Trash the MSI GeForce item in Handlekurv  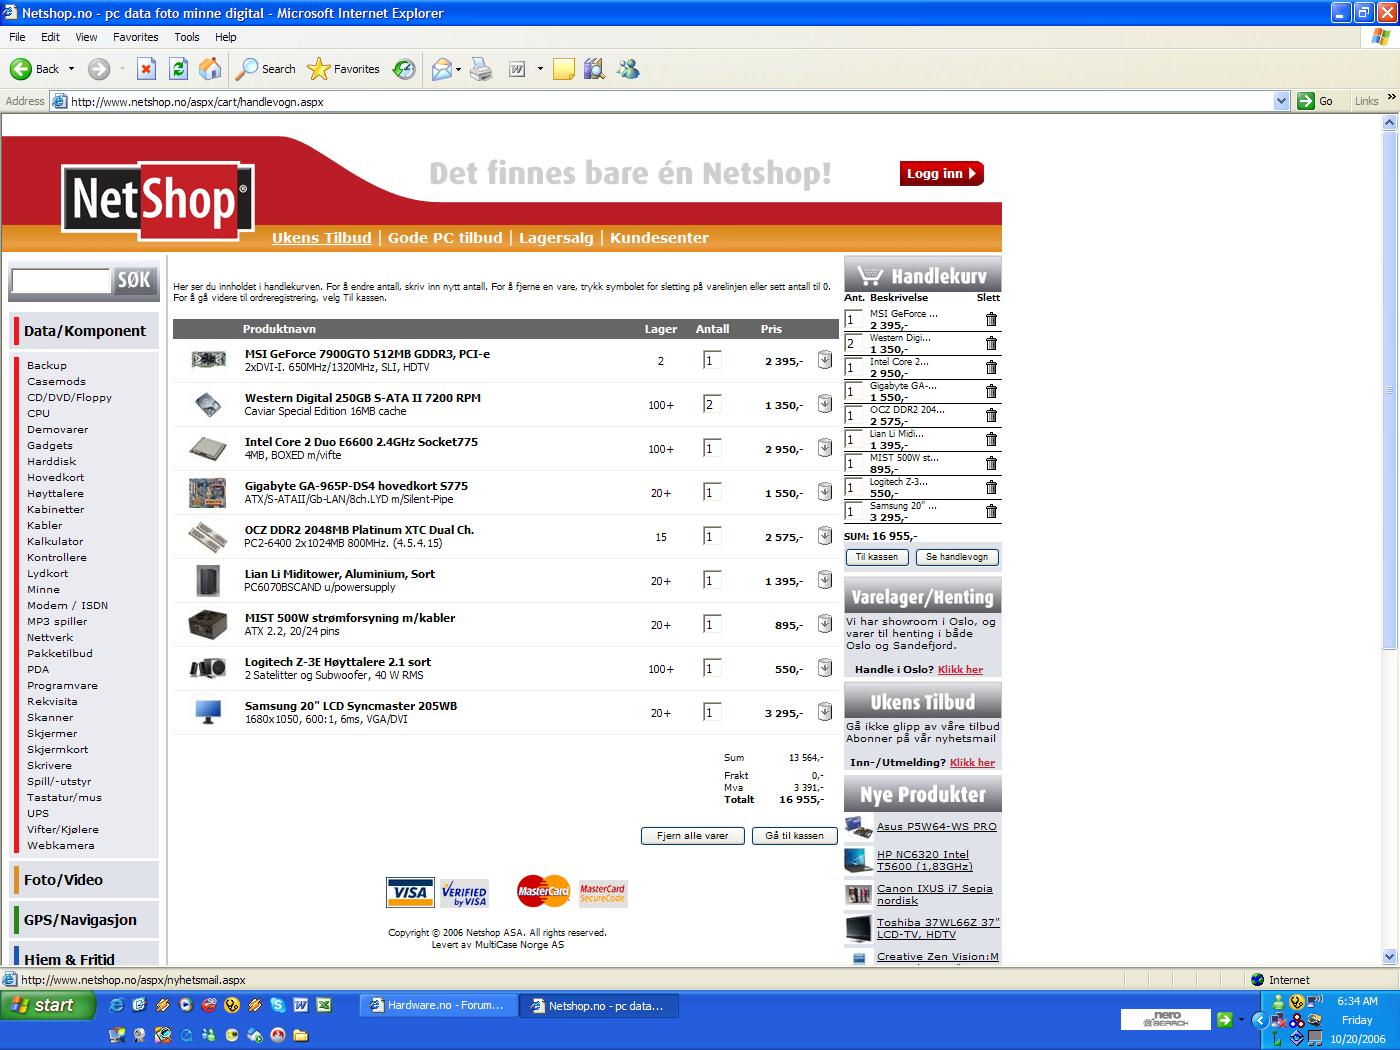point(991,319)
